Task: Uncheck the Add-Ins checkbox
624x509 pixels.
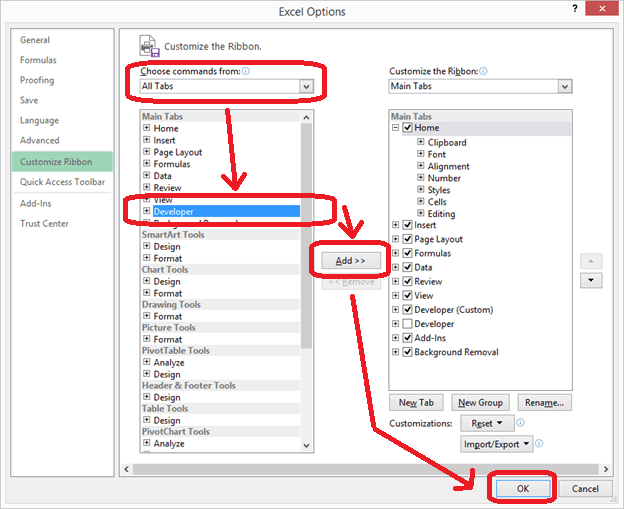Action: [x=407, y=337]
